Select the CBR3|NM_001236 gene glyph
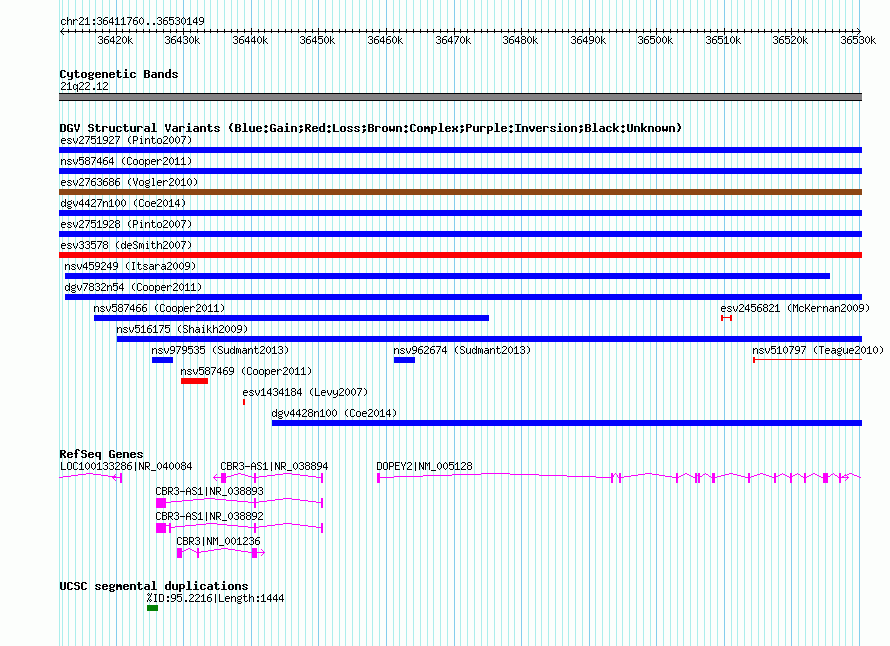 point(221,552)
